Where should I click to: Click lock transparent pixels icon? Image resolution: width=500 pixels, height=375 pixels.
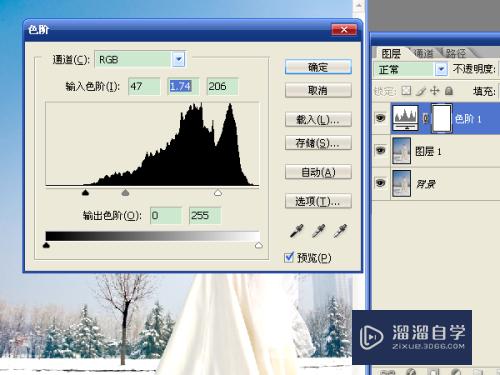tap(406, 91)
